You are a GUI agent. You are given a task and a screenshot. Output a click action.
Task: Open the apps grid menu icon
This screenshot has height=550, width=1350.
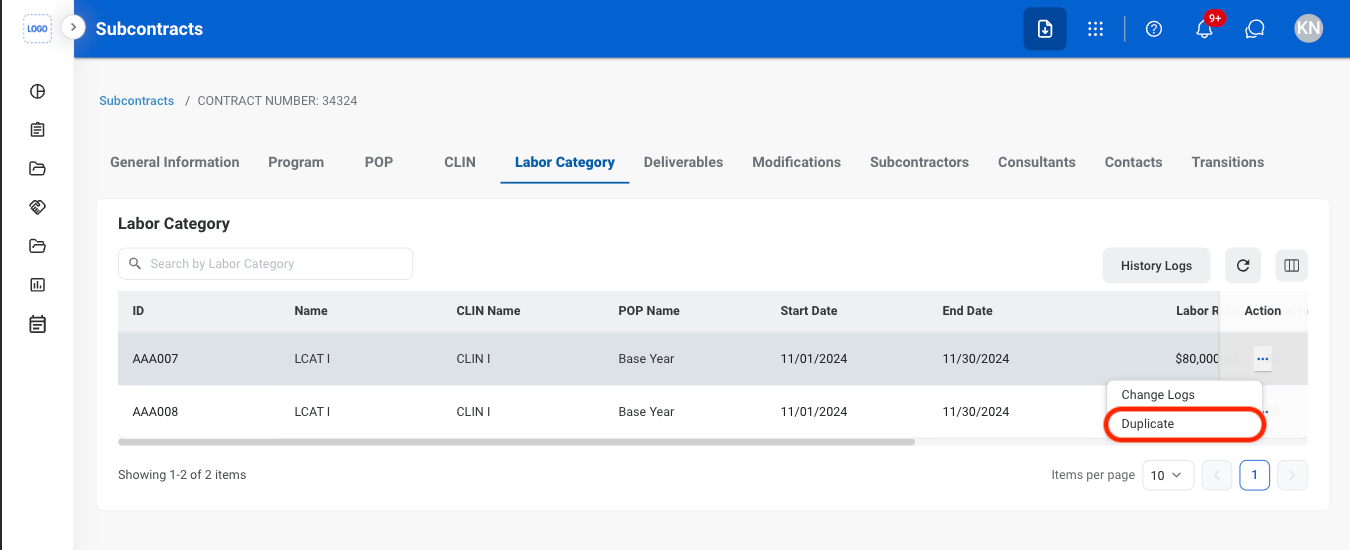(x=1096, y=29)
